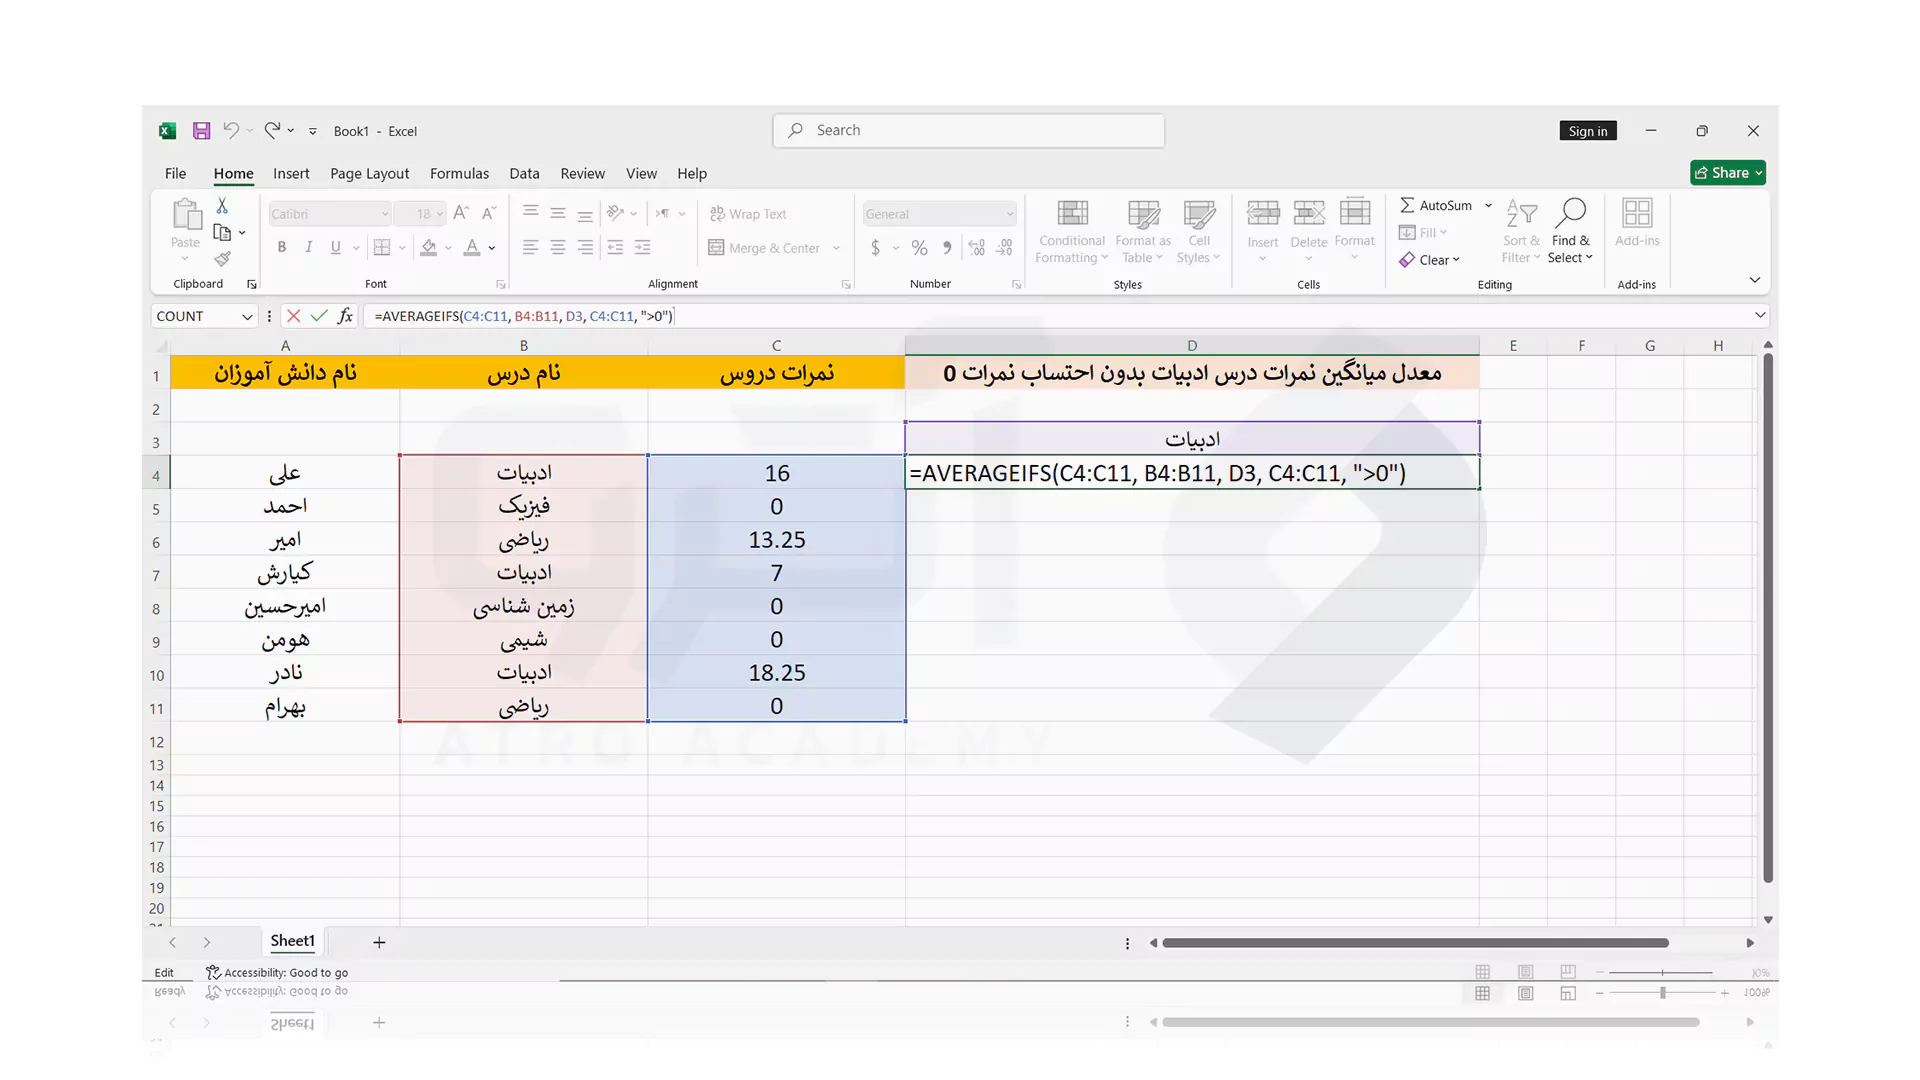Click the Add-ins icon
Viewport: 1920px width, 1080px height.
tap(1637, 214)
